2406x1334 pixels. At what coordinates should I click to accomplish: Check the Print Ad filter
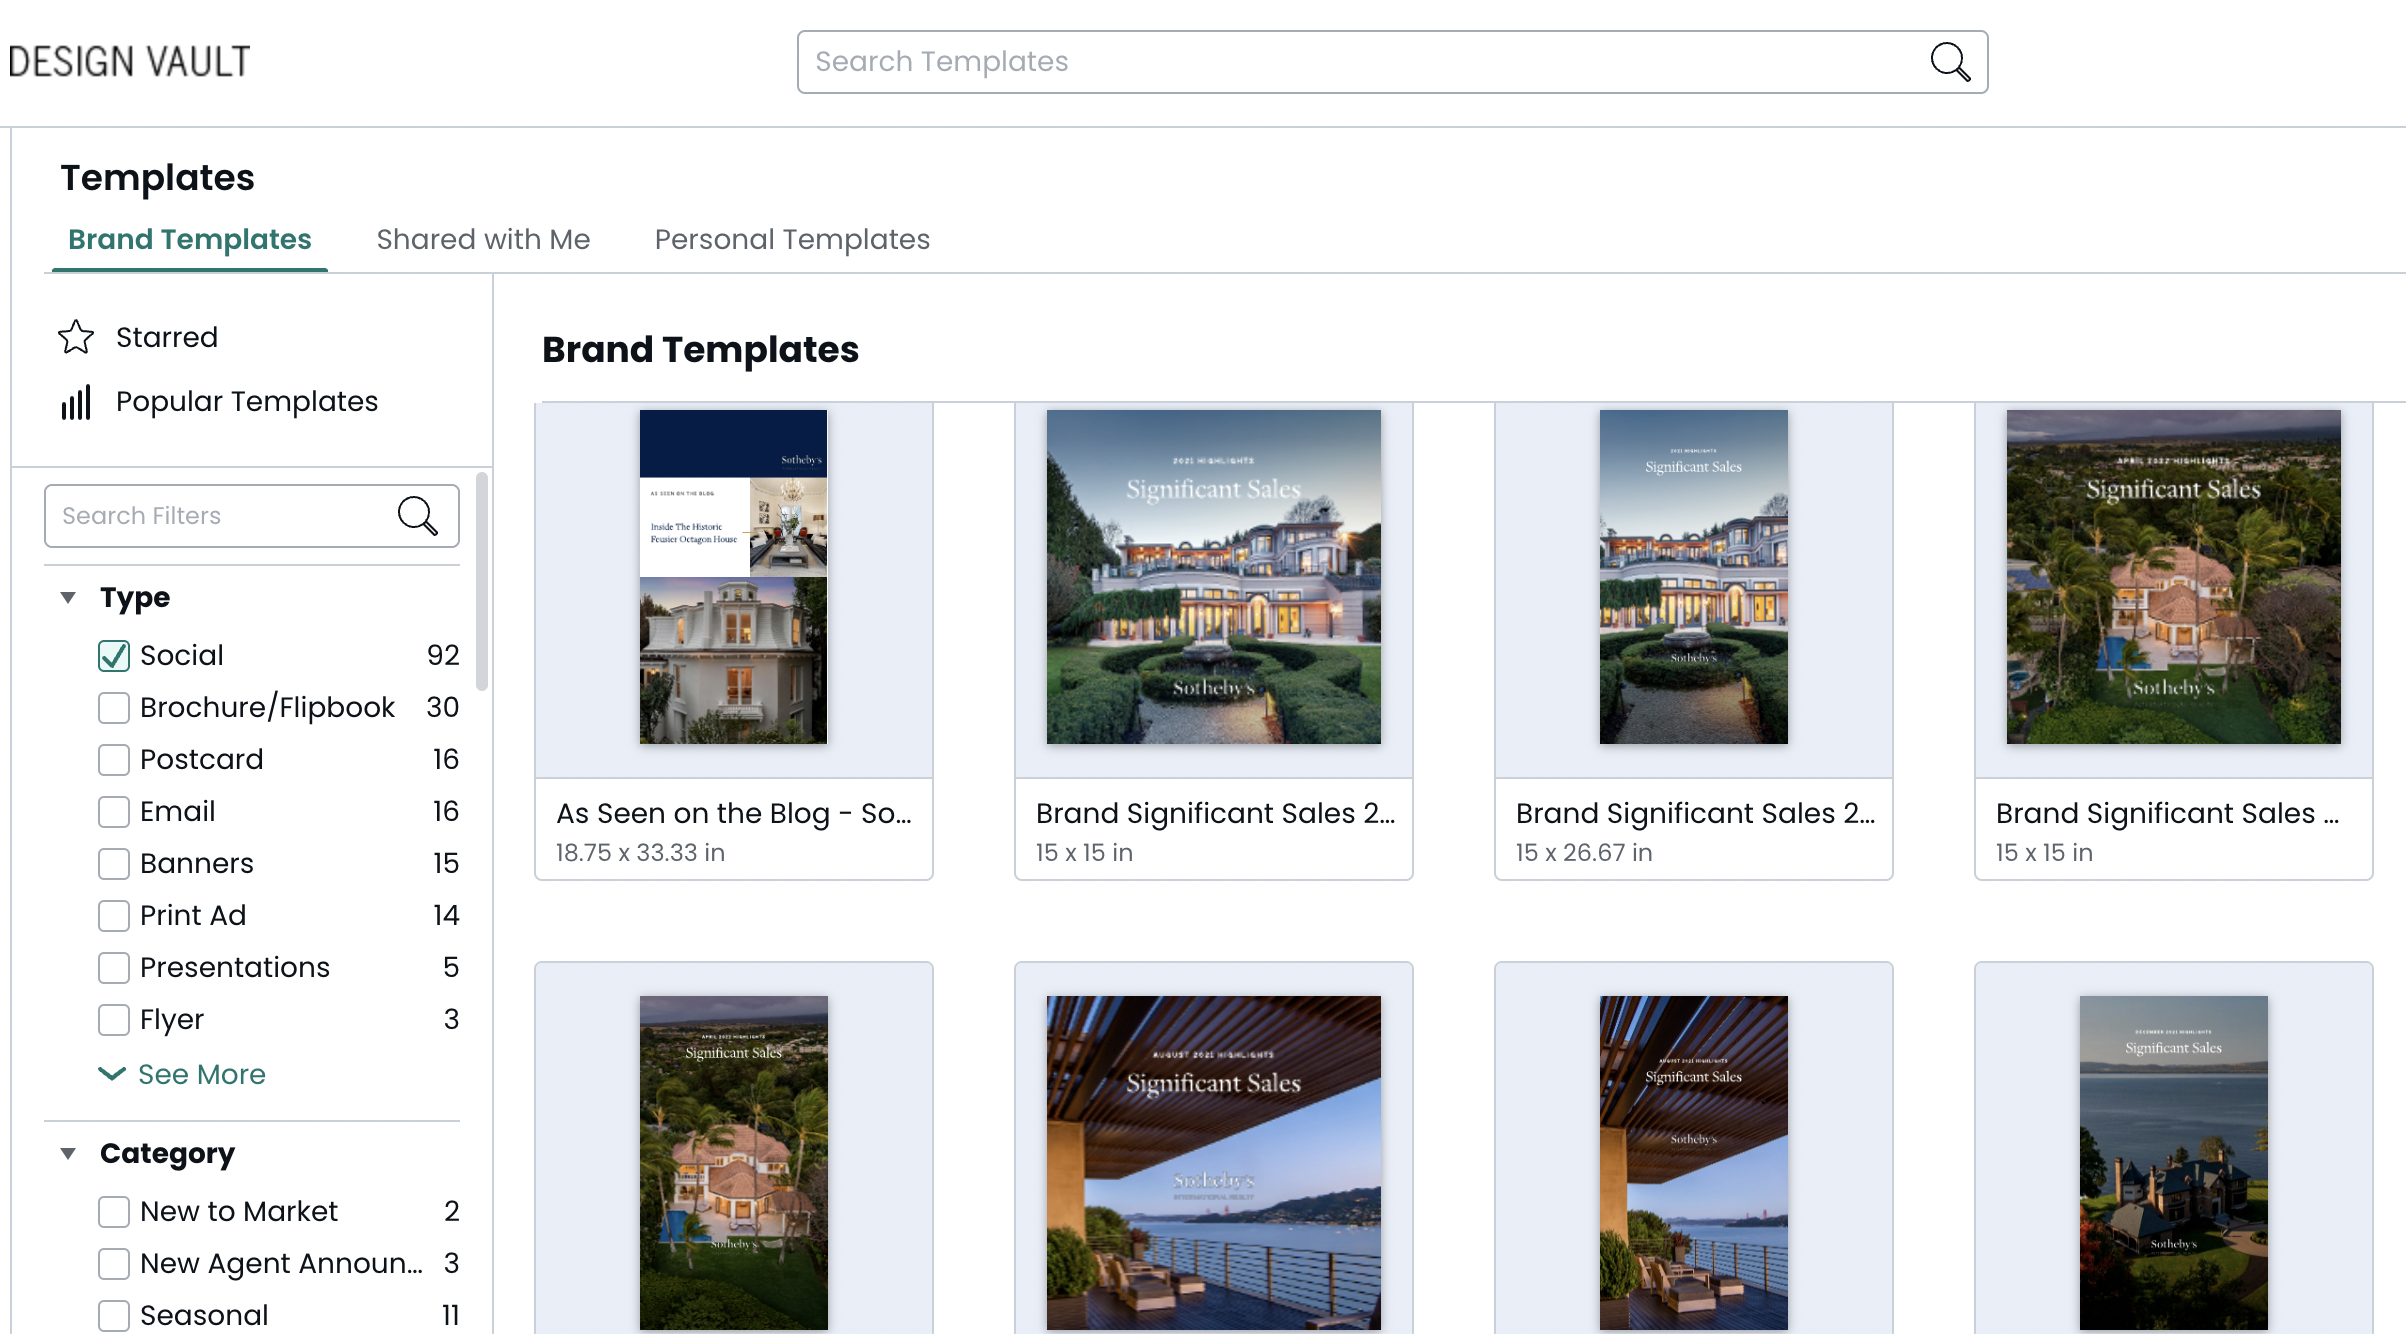114,916
